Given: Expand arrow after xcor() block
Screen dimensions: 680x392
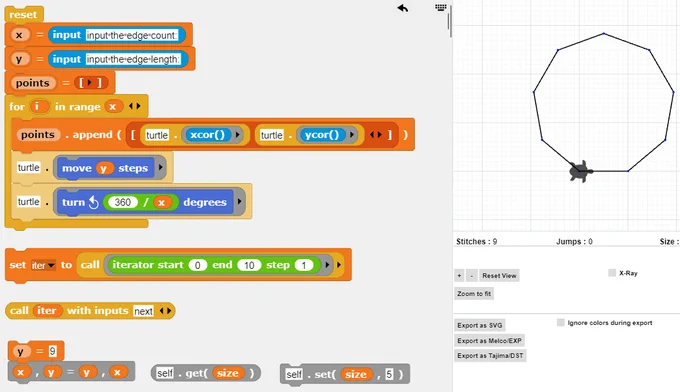Looking at the screenshot, I should [x=238, y=135].
